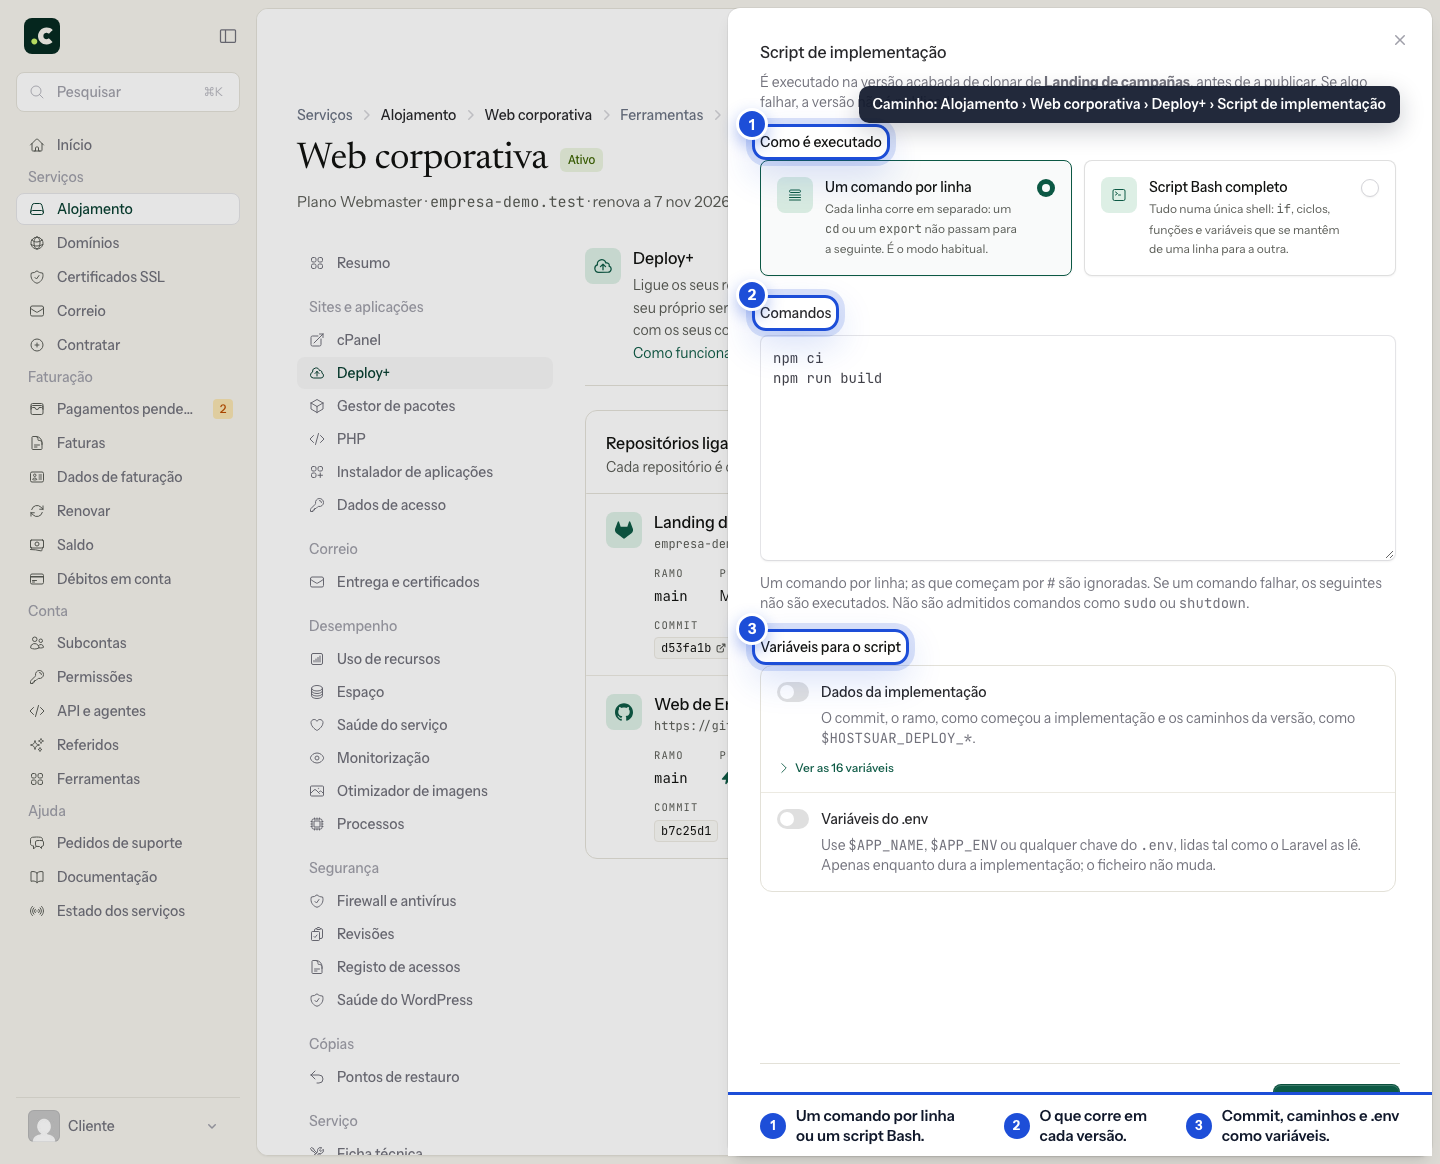Click the Serviços breadcrumb link

(x=325, y=115)
